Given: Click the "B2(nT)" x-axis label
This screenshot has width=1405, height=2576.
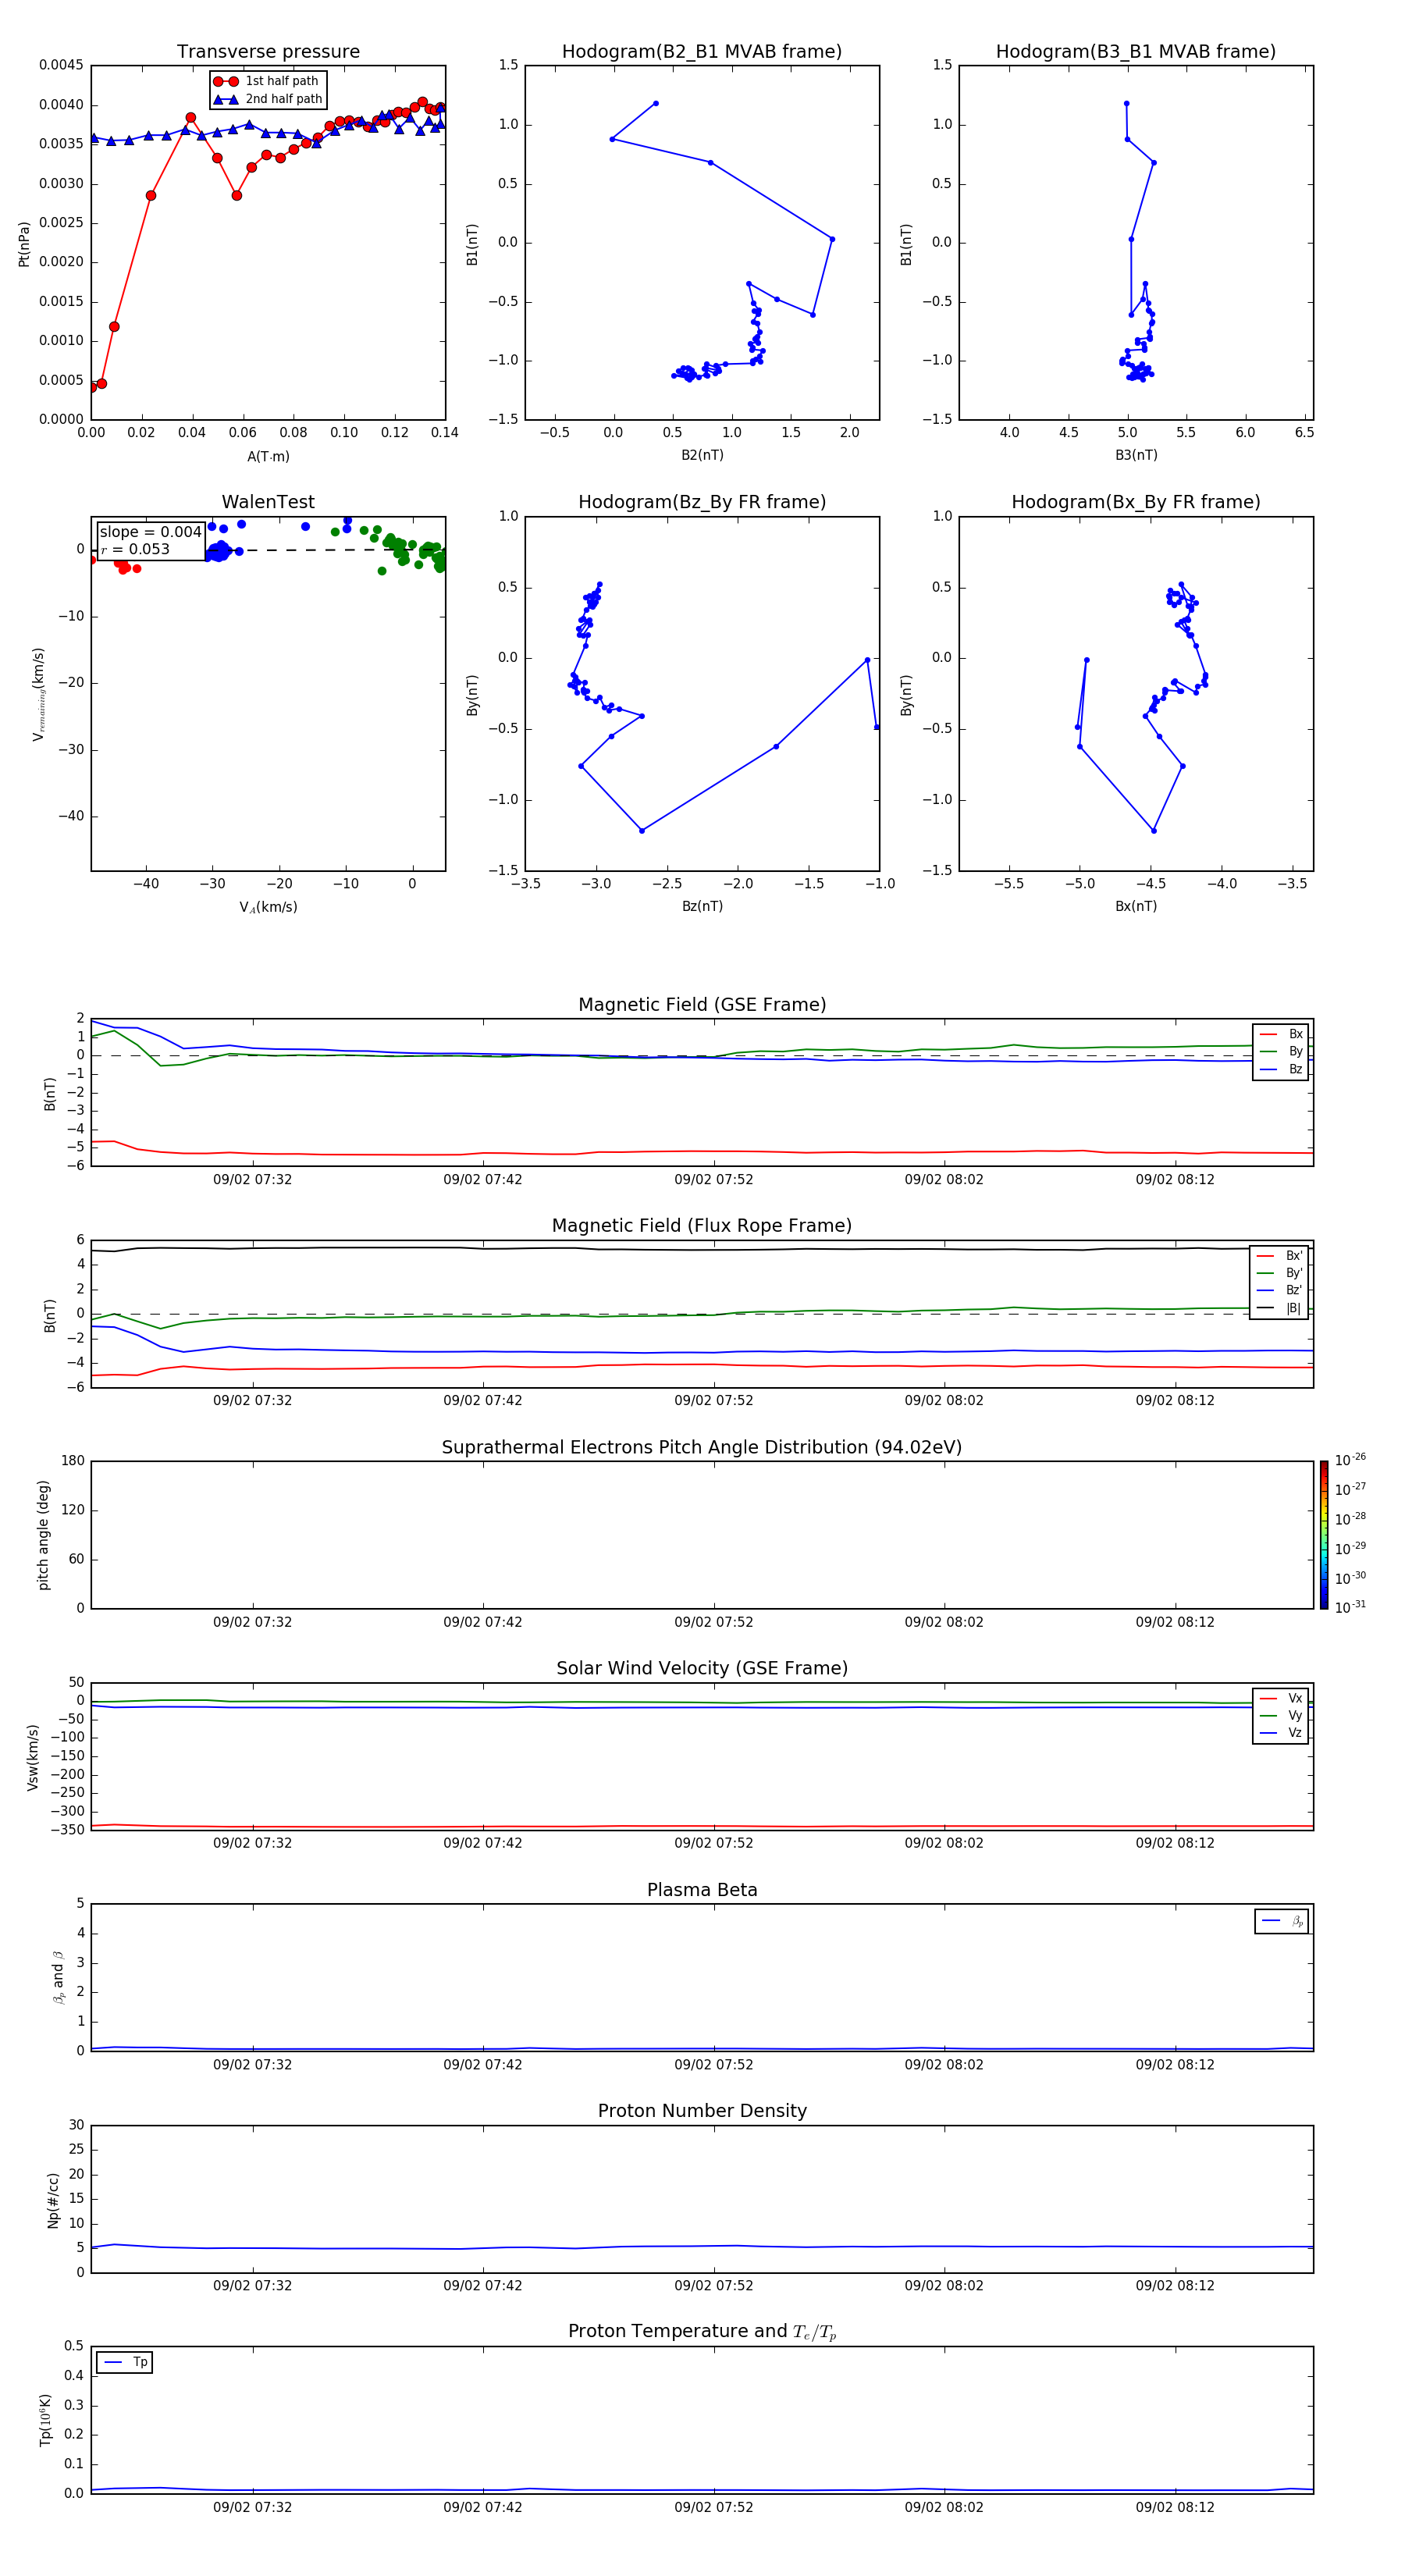Looking at the screenshot, I should [x=702, y=455].
